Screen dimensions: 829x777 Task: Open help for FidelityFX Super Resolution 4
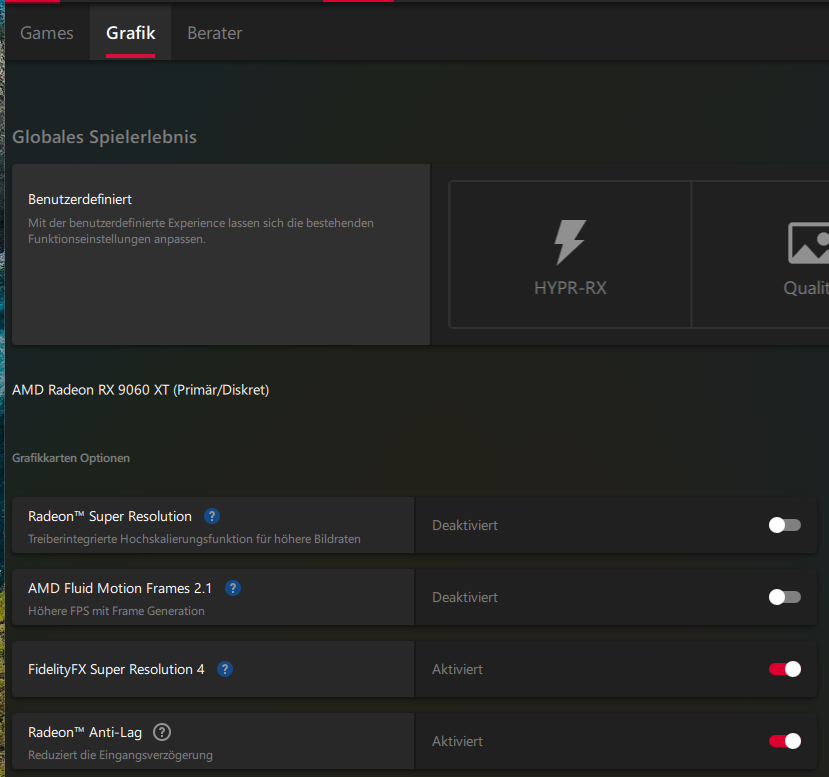coord(225,669)
